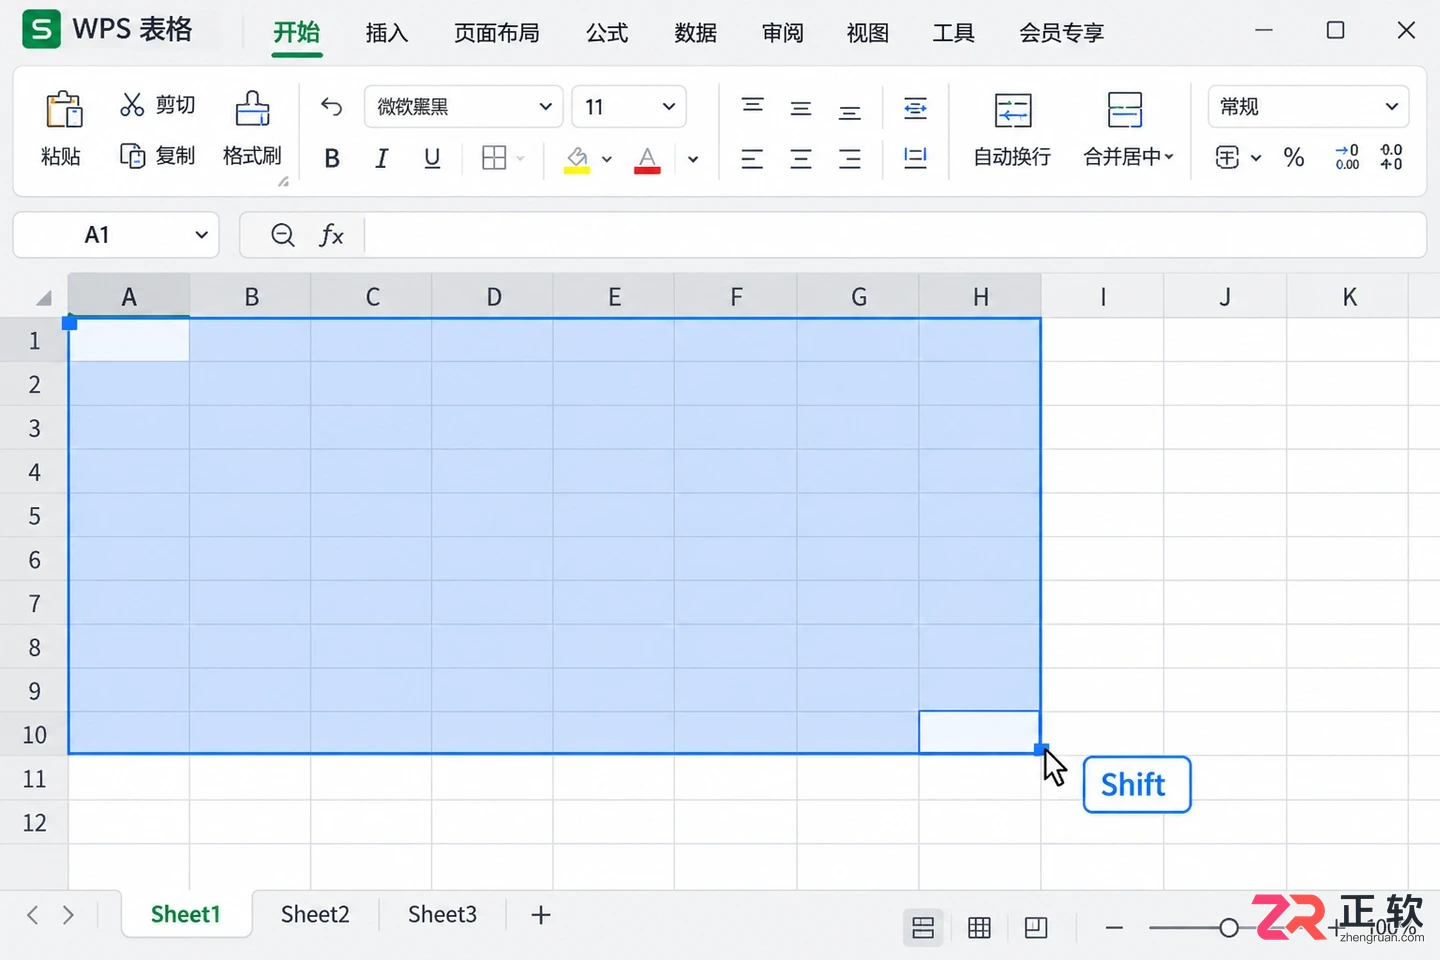Open the 微软雅黑 font name dropdown

pos(463,107)
